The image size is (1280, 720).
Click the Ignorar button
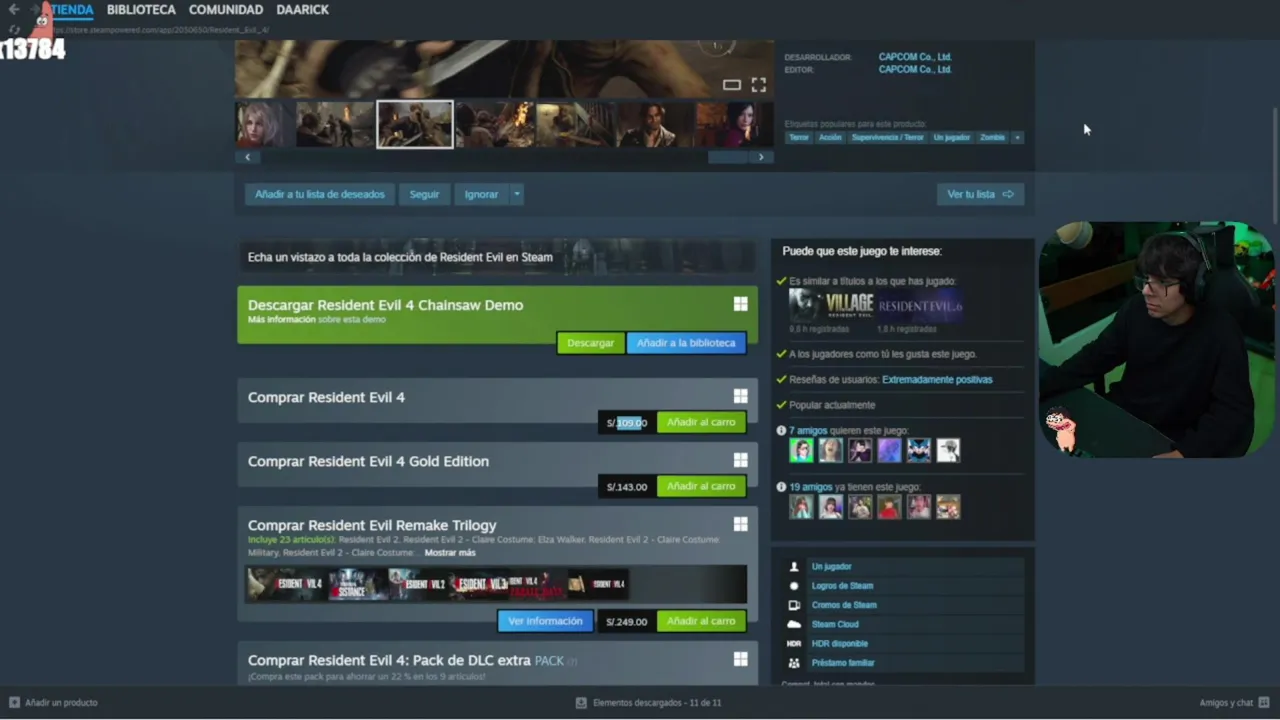pyautogui.click(x=481, y=194)
